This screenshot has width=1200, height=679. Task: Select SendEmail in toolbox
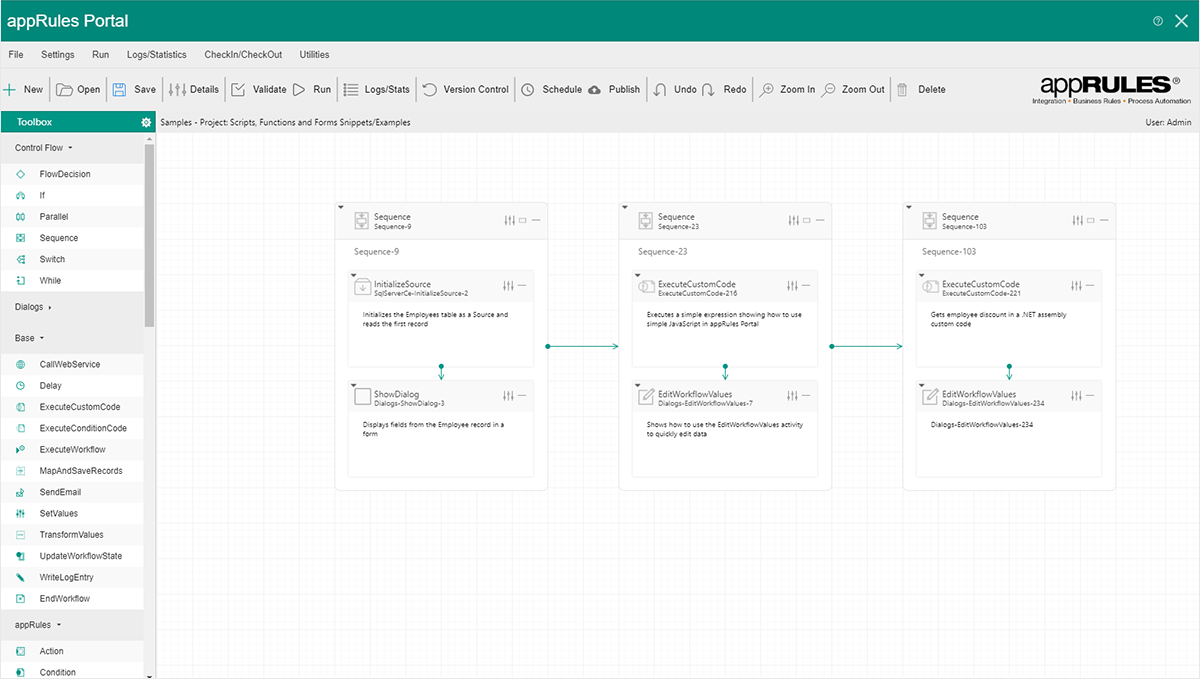click(x=72, y=492)
